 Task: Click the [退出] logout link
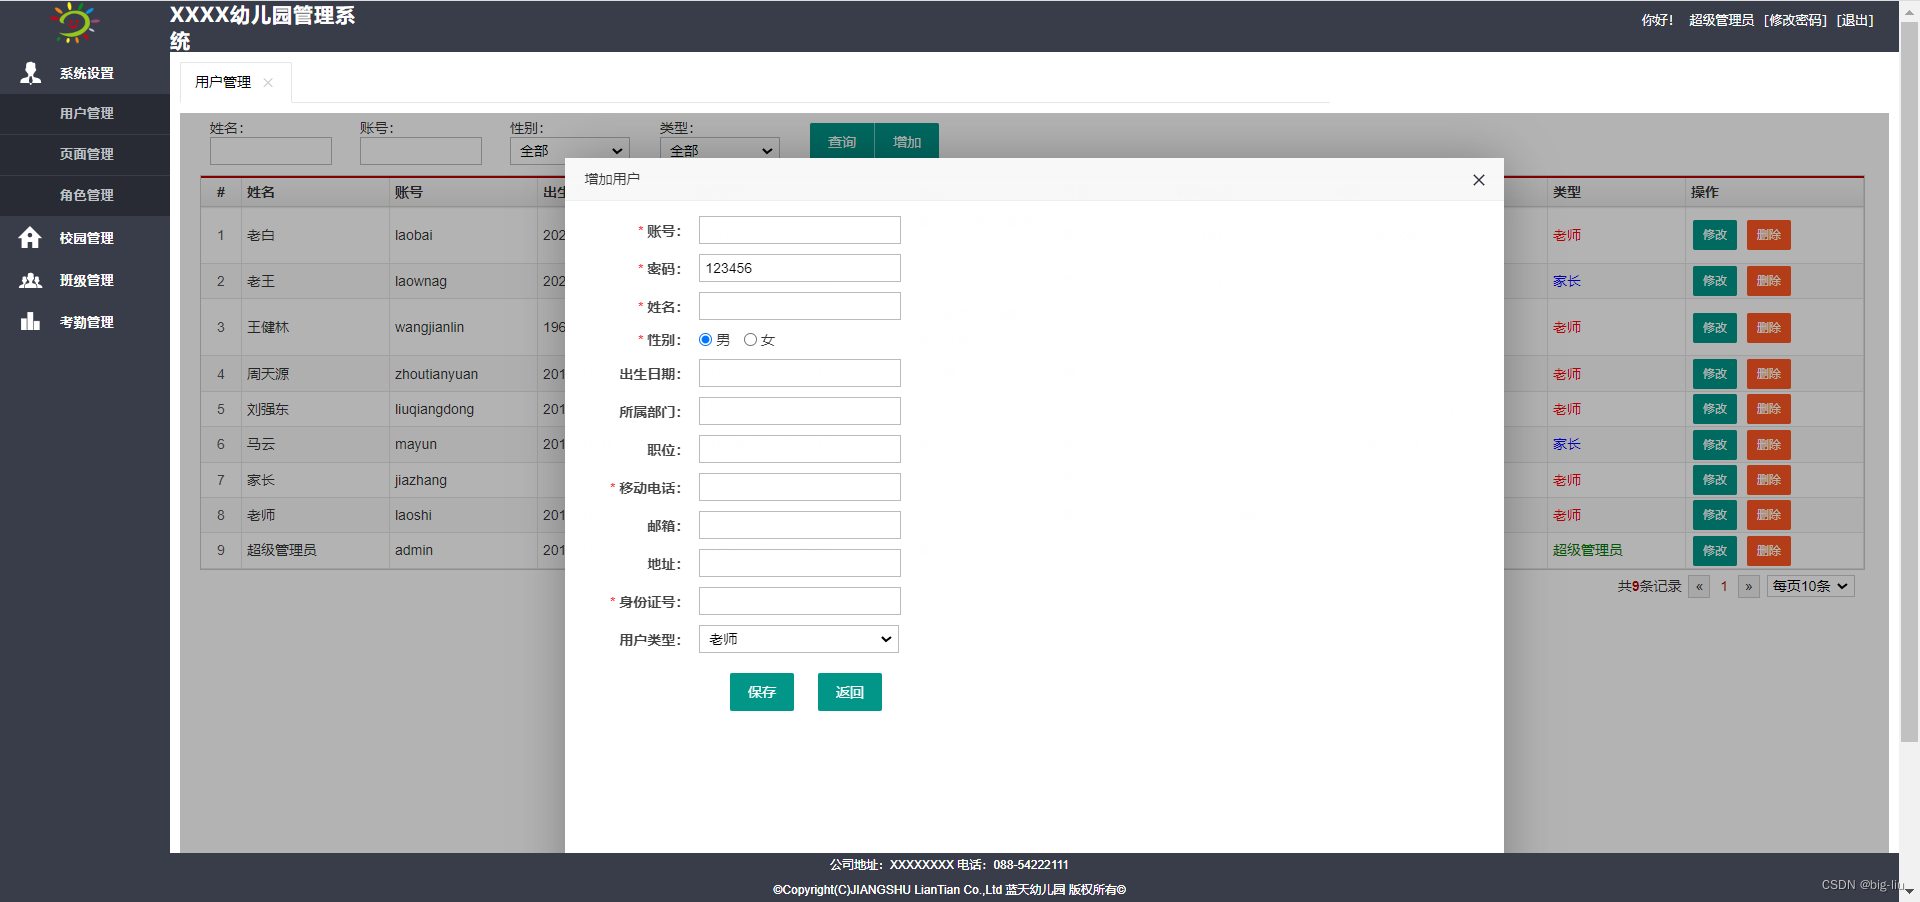click(1855, 20)
